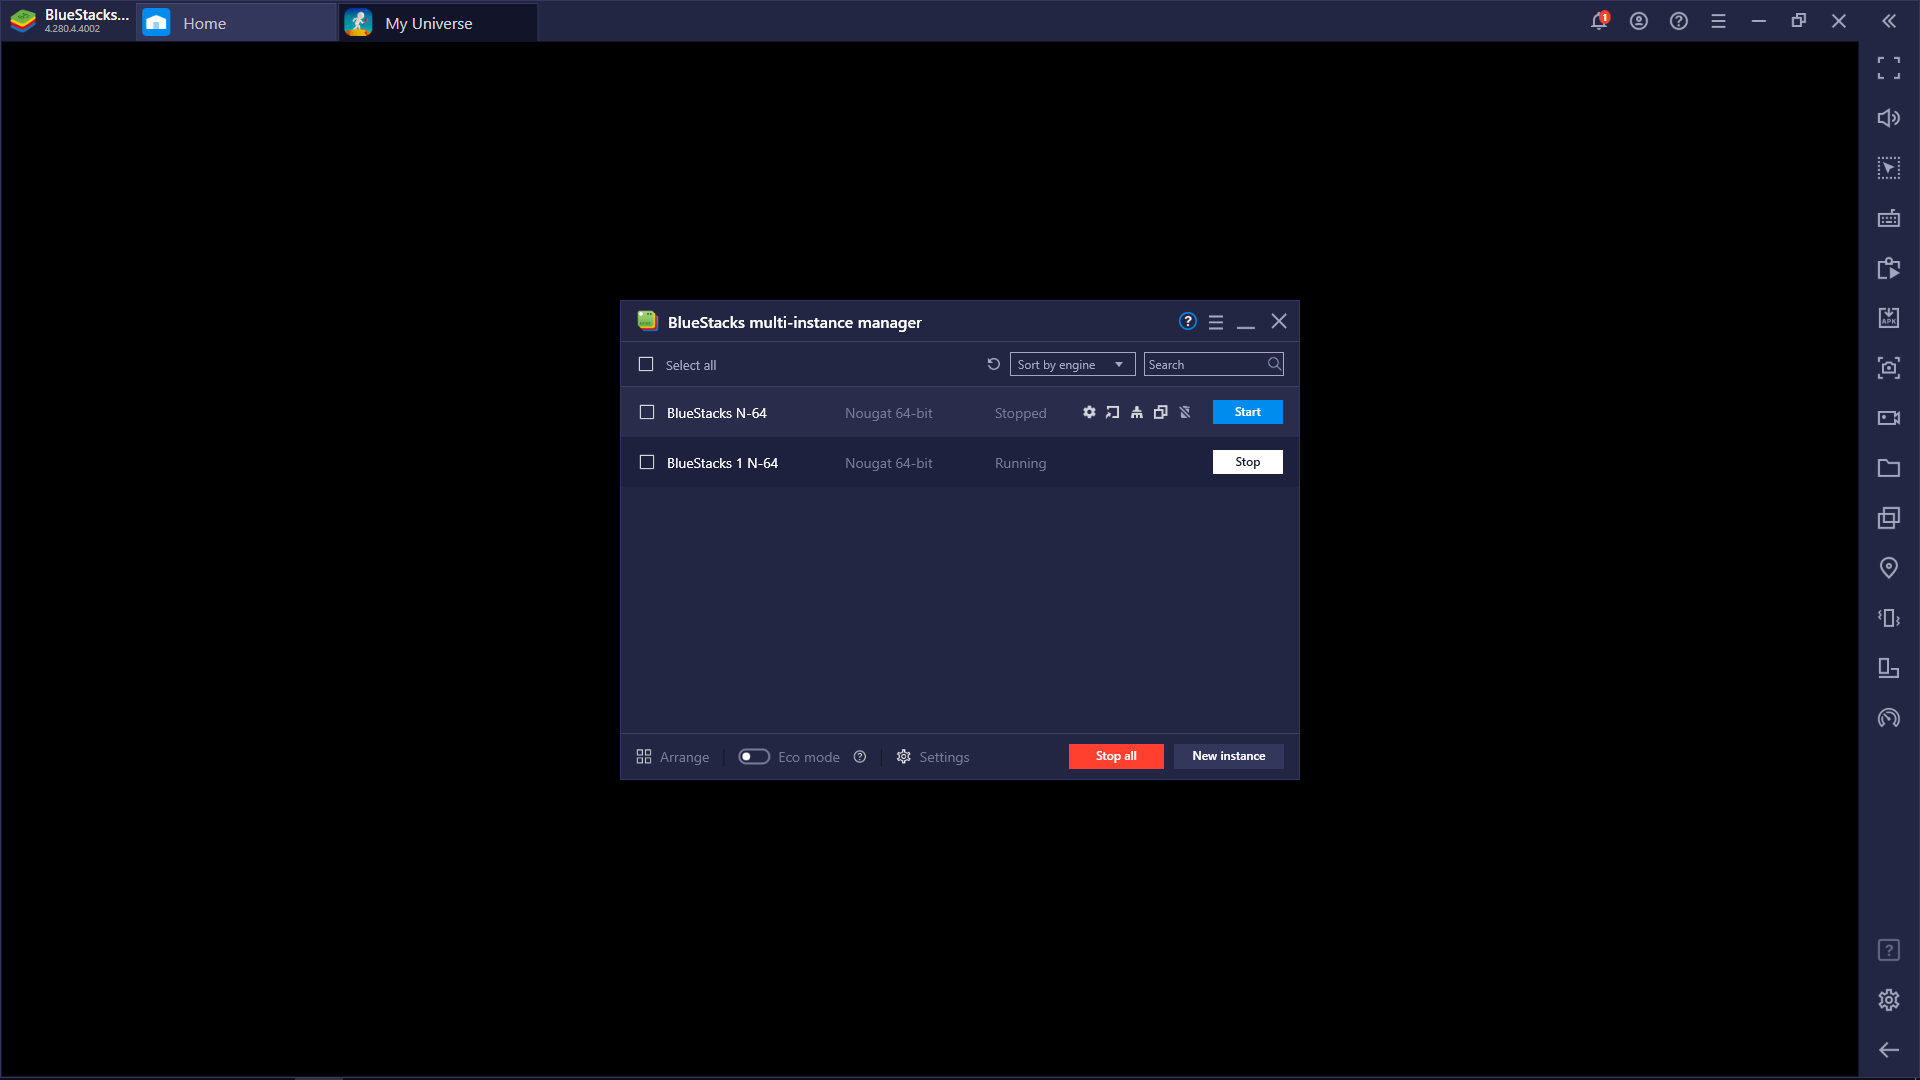Clone the BlueStacks N-64 instance
This screenshot has height=1080, width=1920.
(x=1161, y=412)
